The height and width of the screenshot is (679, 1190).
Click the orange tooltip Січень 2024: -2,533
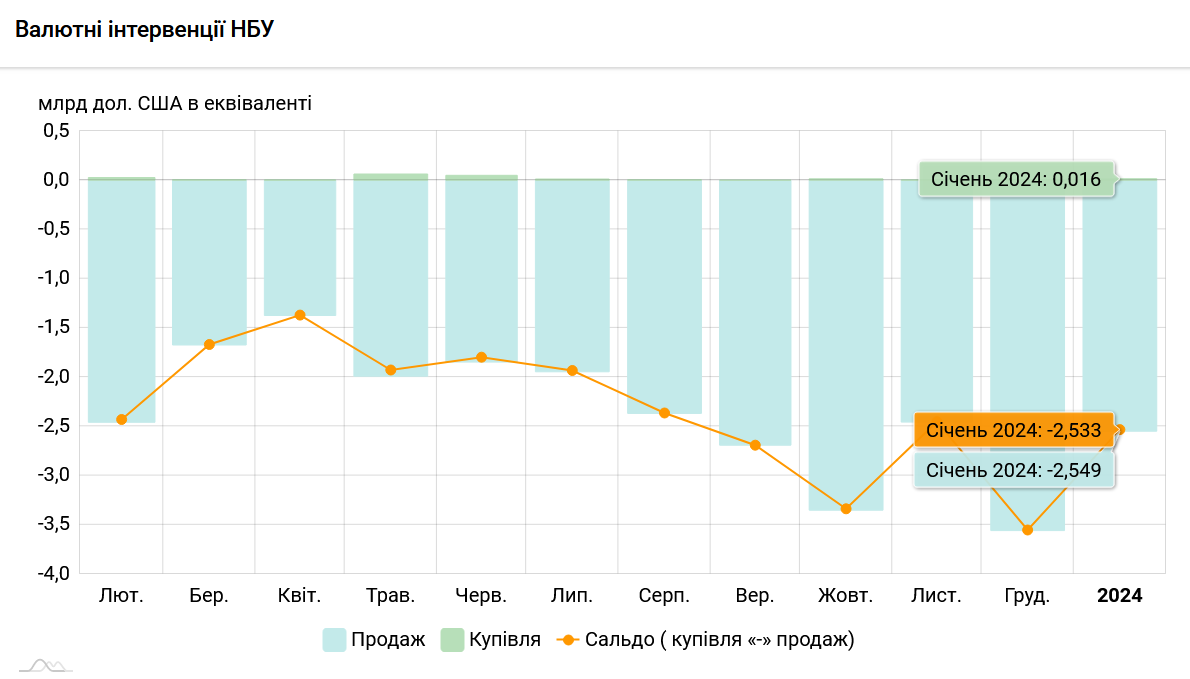pos(1014,431)
